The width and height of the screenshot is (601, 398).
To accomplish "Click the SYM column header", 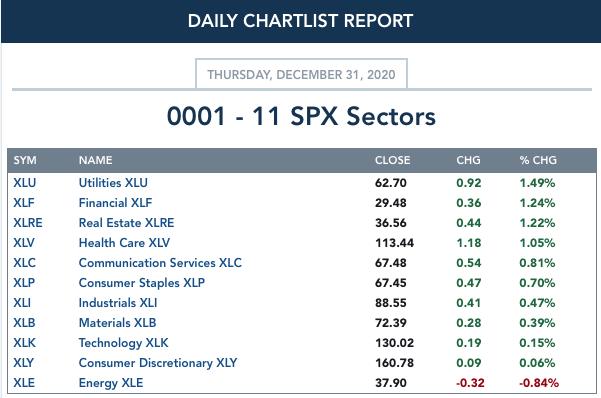I will pyautogui.click(x=25, y=160).
